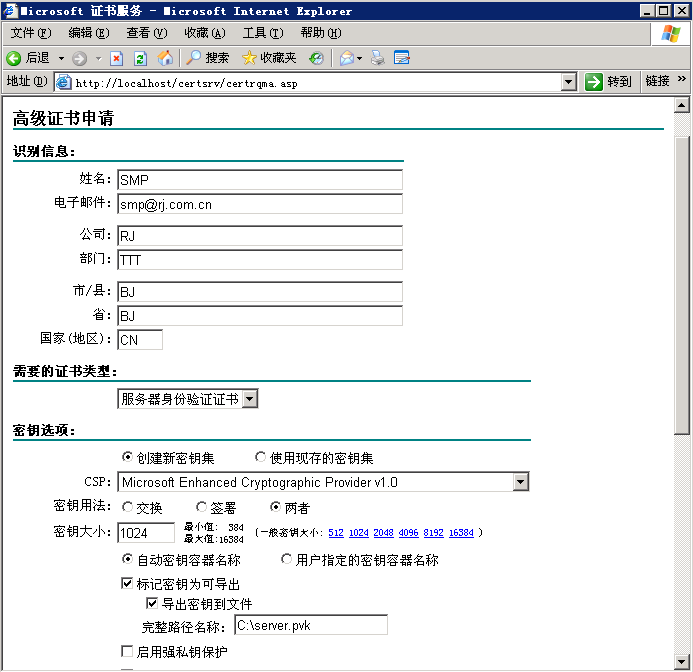Image resolution: width=693 pixels, height=672 pixels.
Task: Go to Home page icon
Action: [165, 58]
